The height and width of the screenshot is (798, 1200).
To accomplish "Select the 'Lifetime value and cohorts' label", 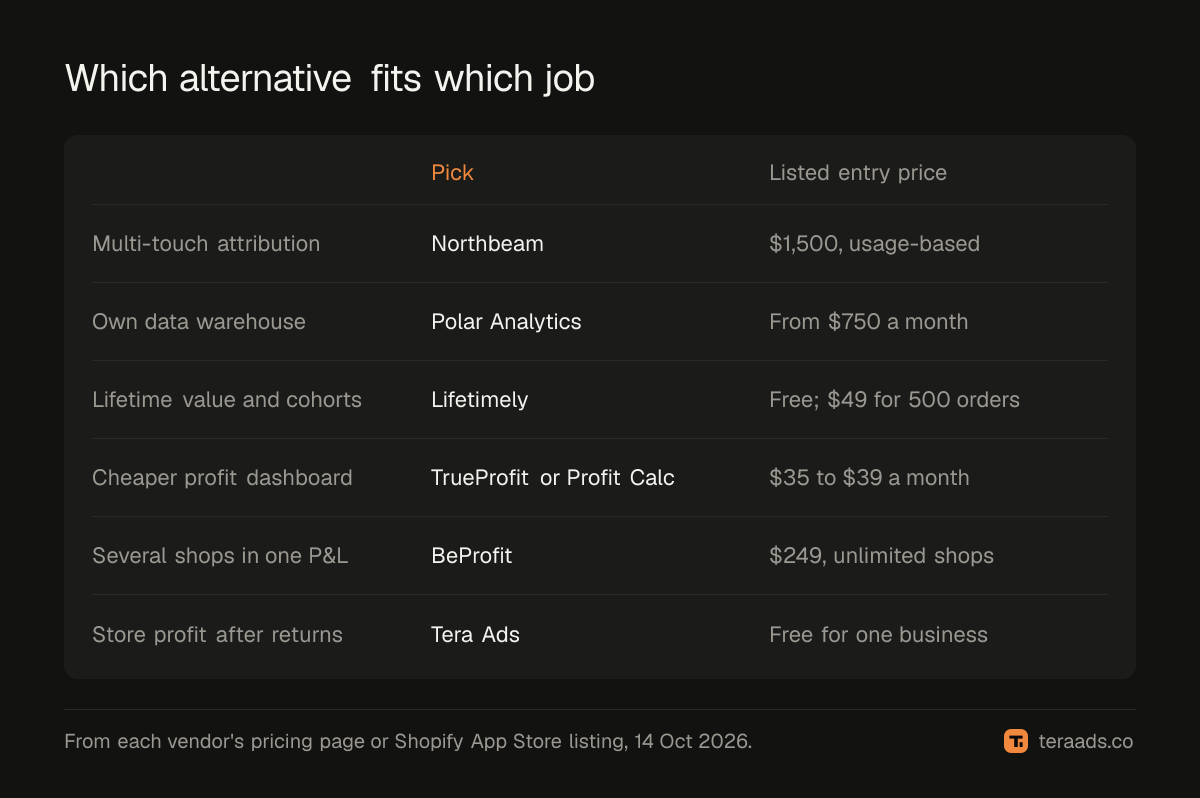I will pyautogui.click(x=227, y=399).
